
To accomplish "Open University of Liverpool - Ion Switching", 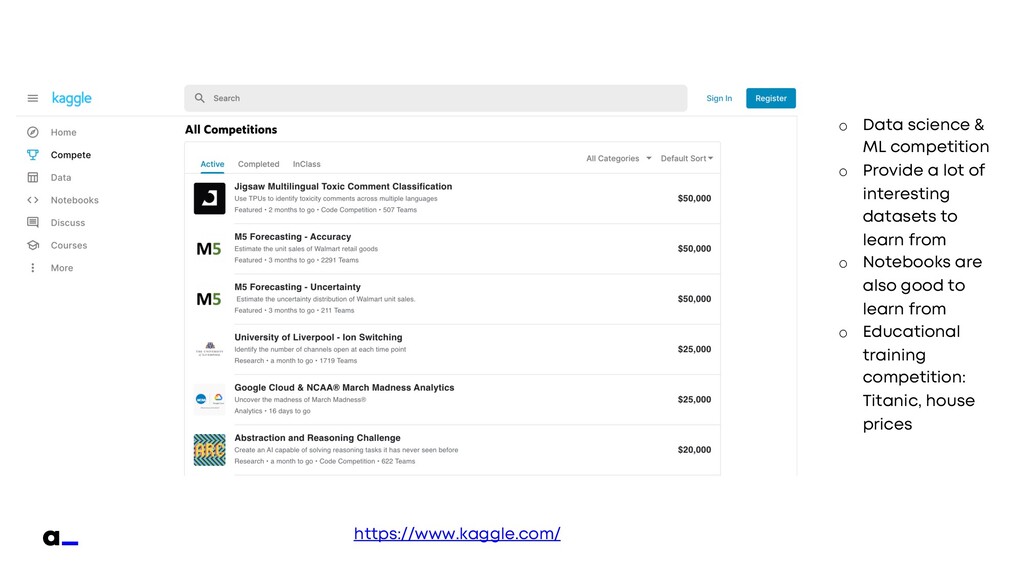I will [x=318, y=338].
